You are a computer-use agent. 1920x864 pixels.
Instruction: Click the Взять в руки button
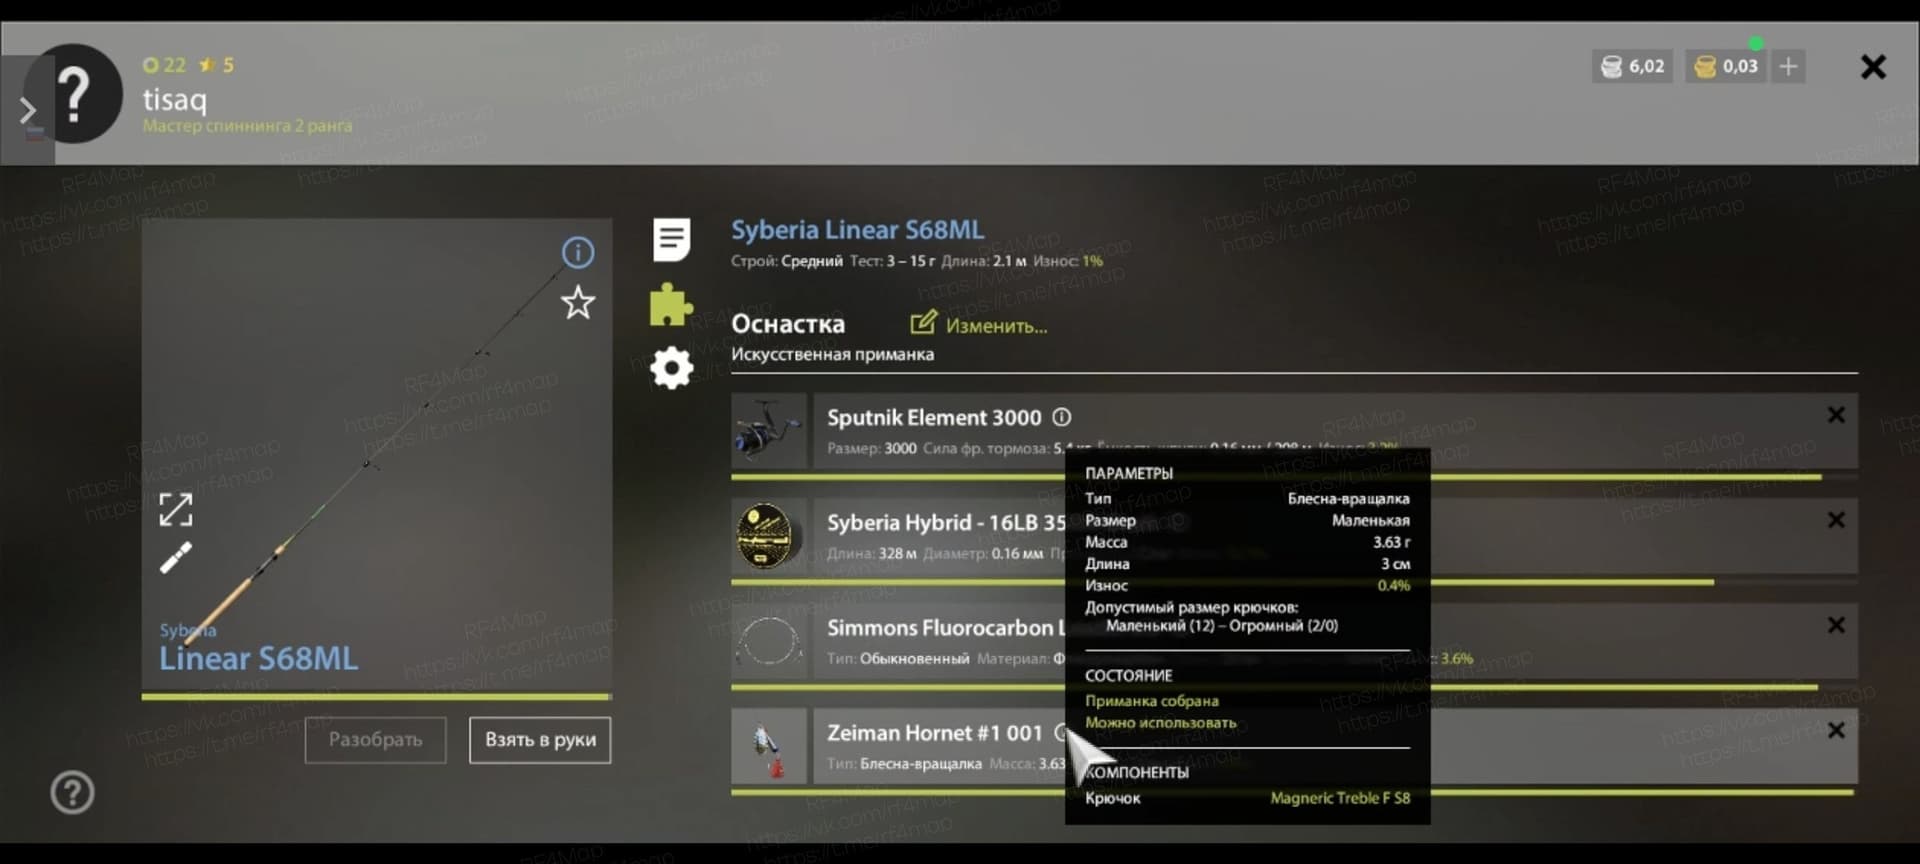pos(540,740)
